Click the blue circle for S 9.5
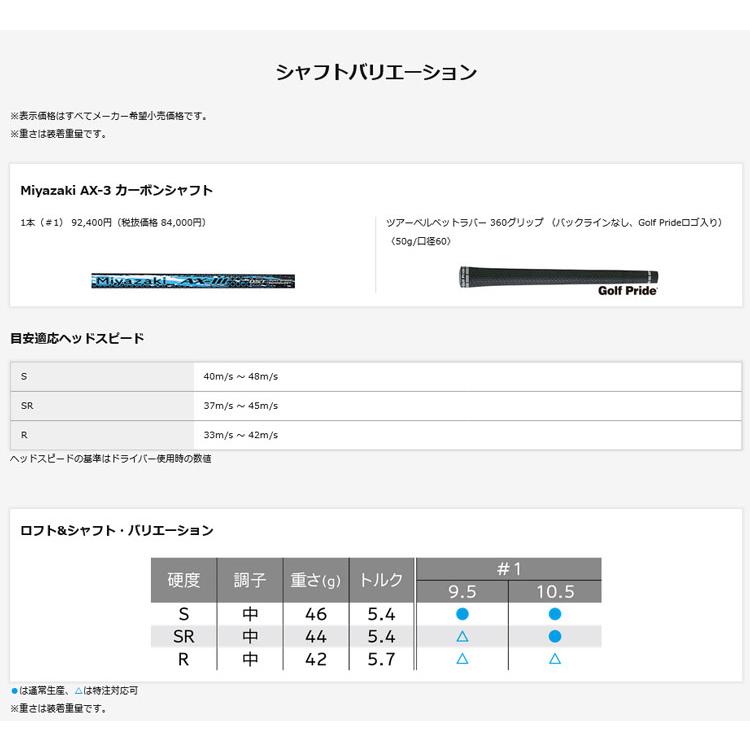Screen dimensions: 750x750 pyautogui.click(x=462, y=614)
